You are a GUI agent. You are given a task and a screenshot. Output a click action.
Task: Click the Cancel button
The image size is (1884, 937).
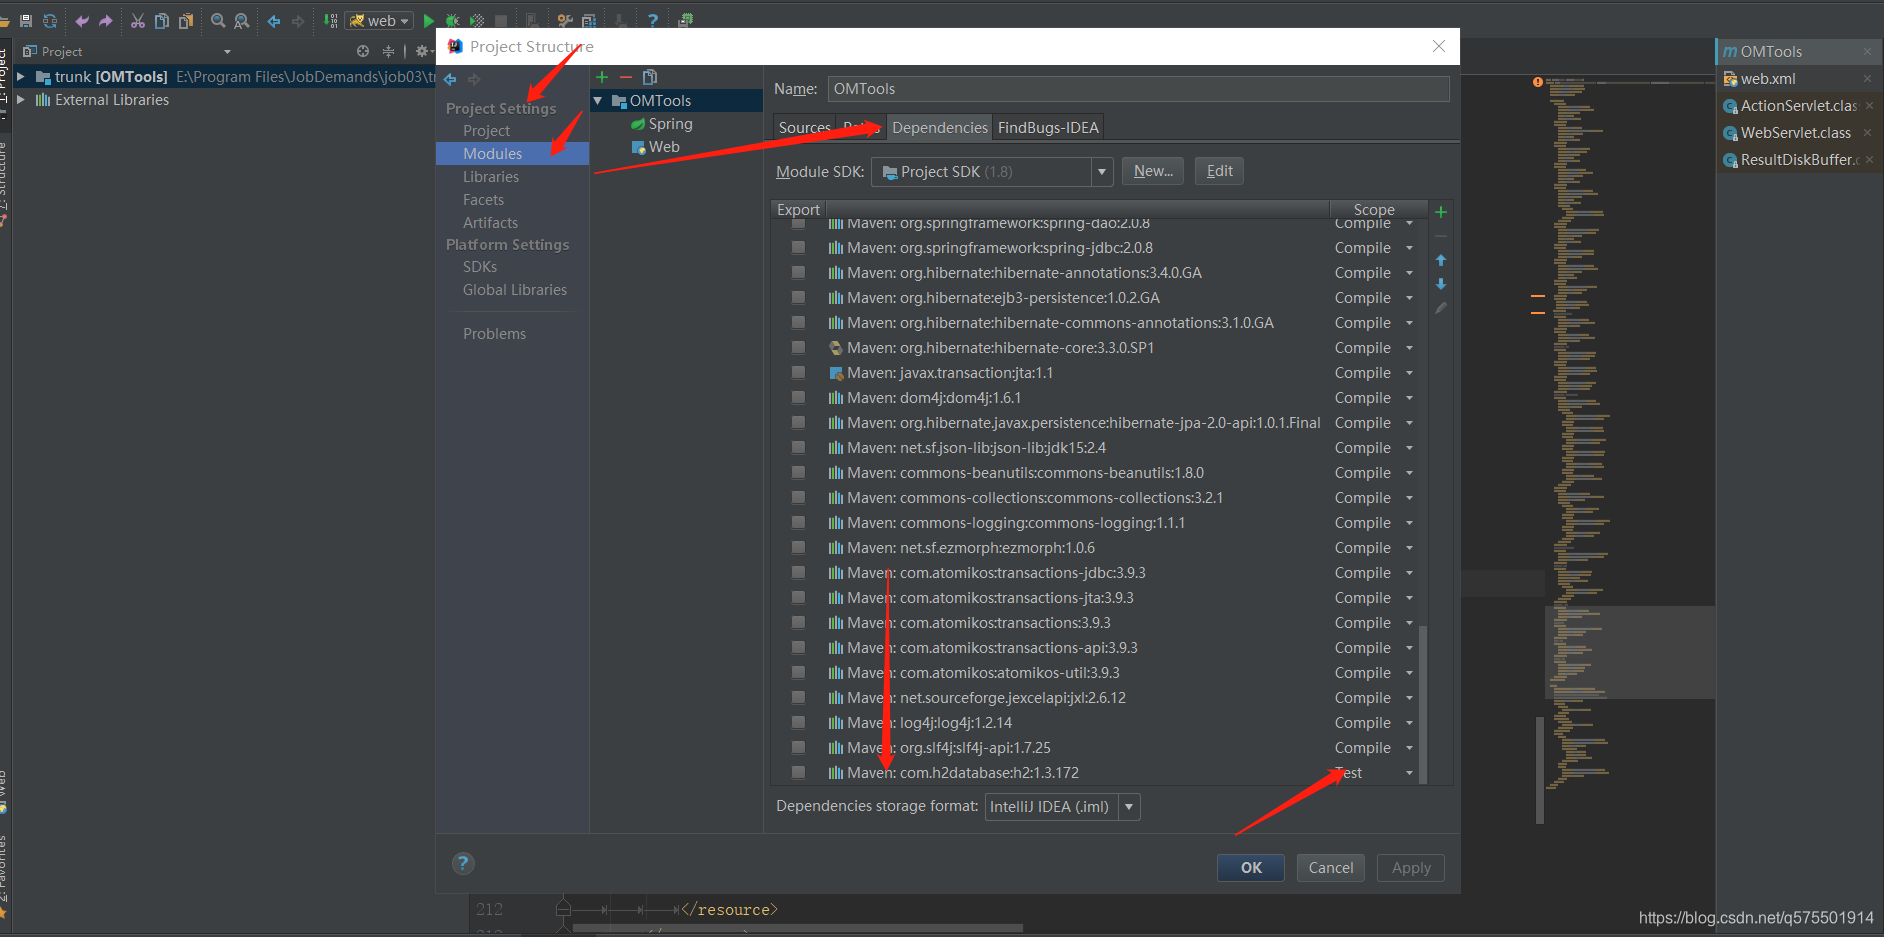[1331, 868]
